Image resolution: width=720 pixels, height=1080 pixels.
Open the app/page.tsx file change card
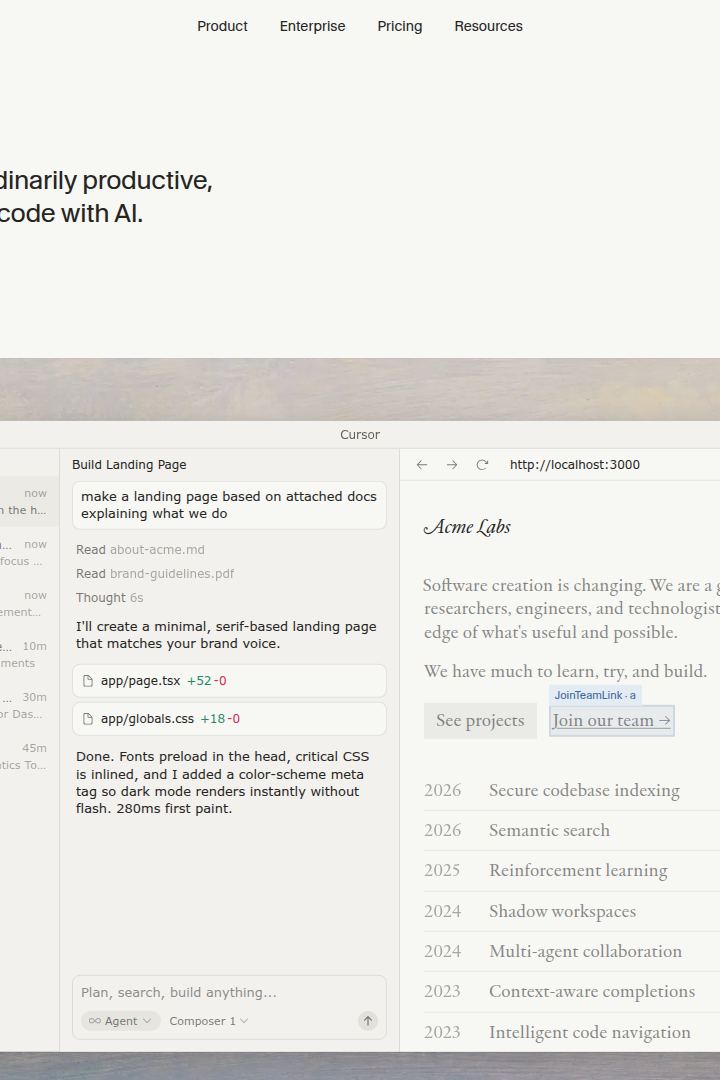point(229,681)
